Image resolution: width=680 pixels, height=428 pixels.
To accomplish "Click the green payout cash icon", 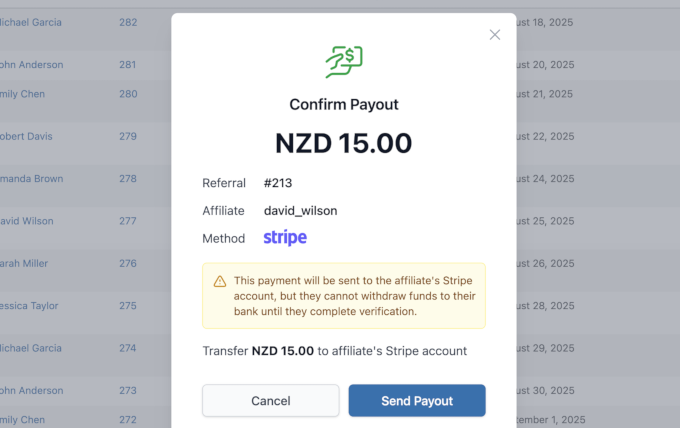I will [343, 62].
